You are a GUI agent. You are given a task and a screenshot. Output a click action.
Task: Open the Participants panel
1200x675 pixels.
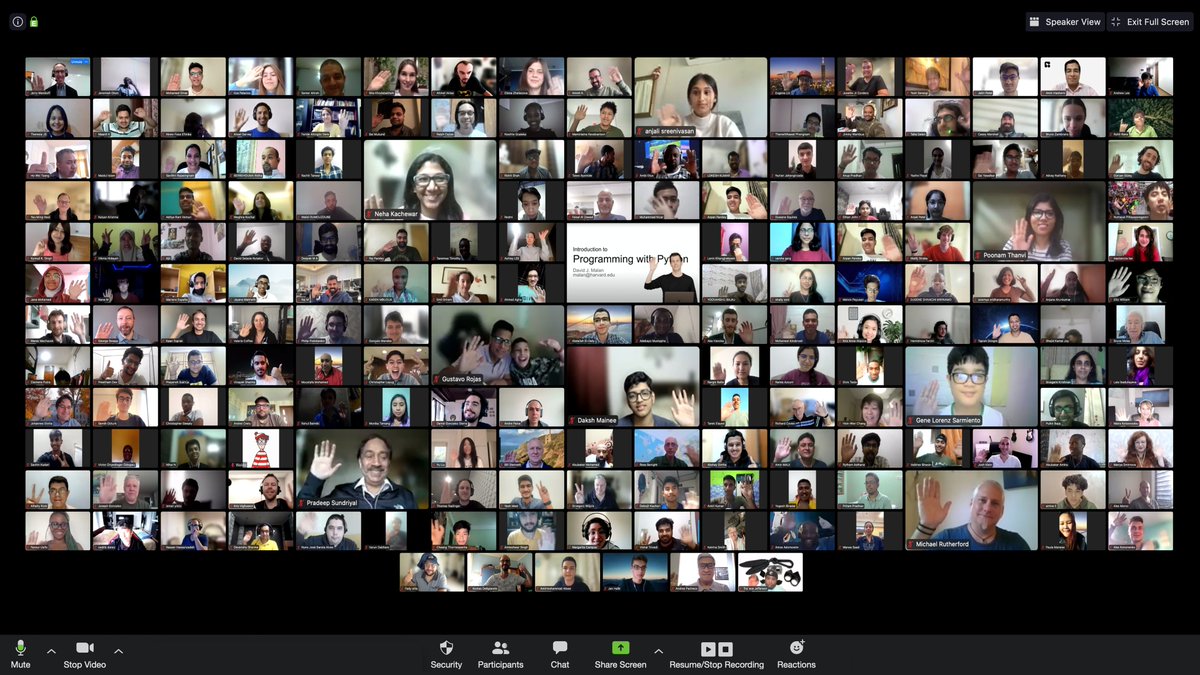point(500,654)
